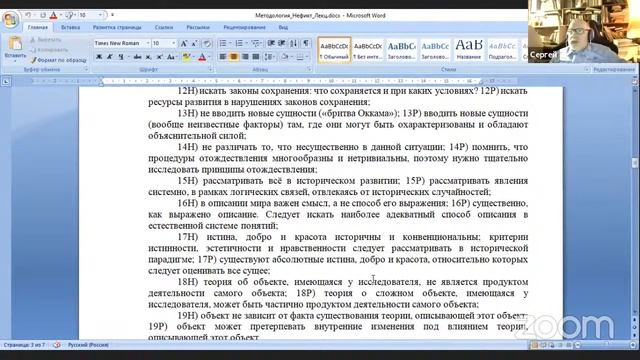Increase the paragraph indent

pyautogui.click(x=282, y=43)
